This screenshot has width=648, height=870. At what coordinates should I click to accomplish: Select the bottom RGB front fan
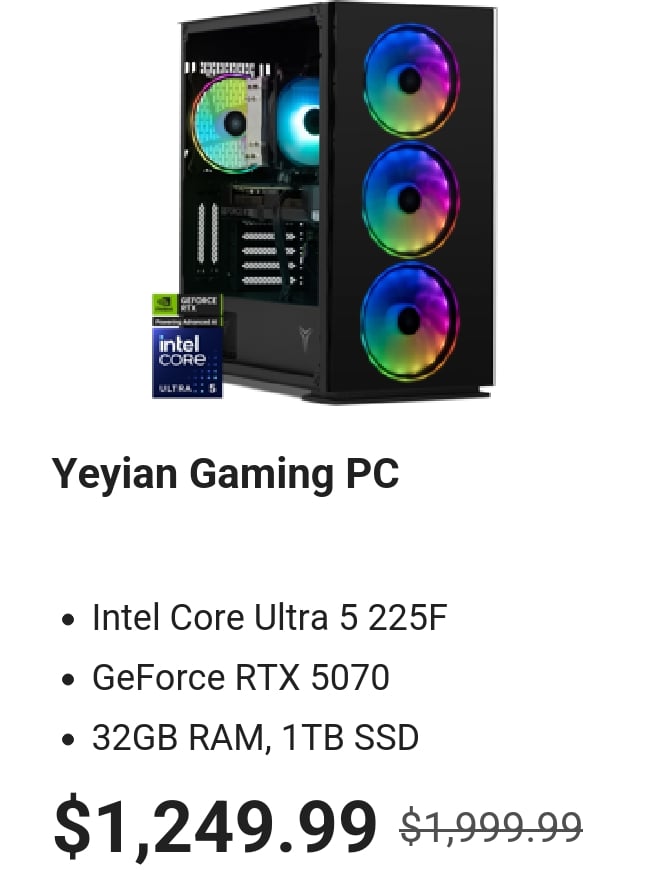[410, 321]
